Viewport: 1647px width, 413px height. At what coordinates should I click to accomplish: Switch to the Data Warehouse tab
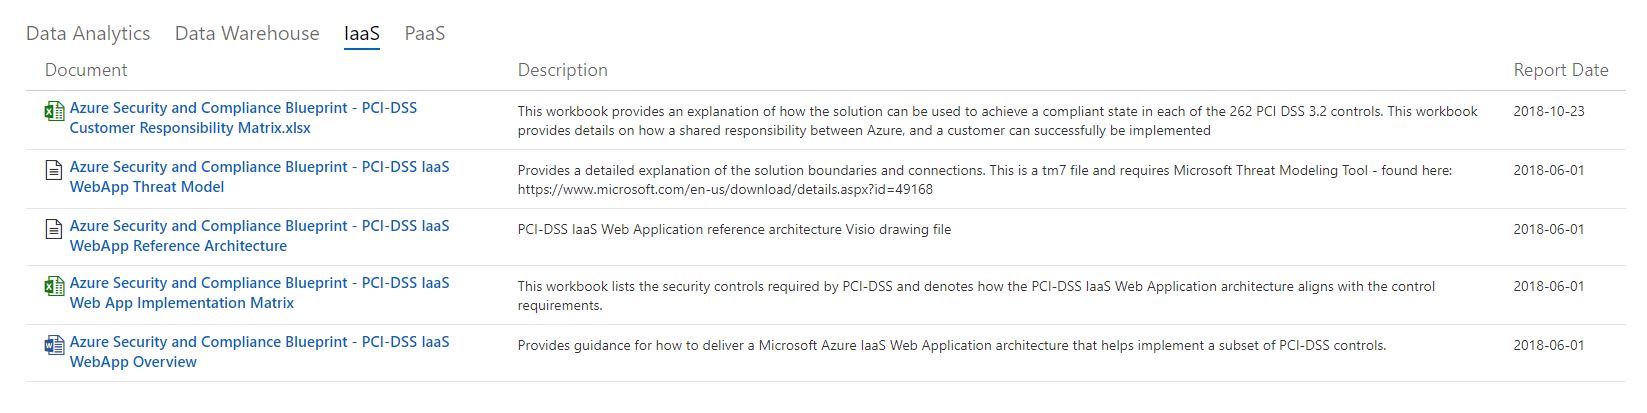point(247,33)
